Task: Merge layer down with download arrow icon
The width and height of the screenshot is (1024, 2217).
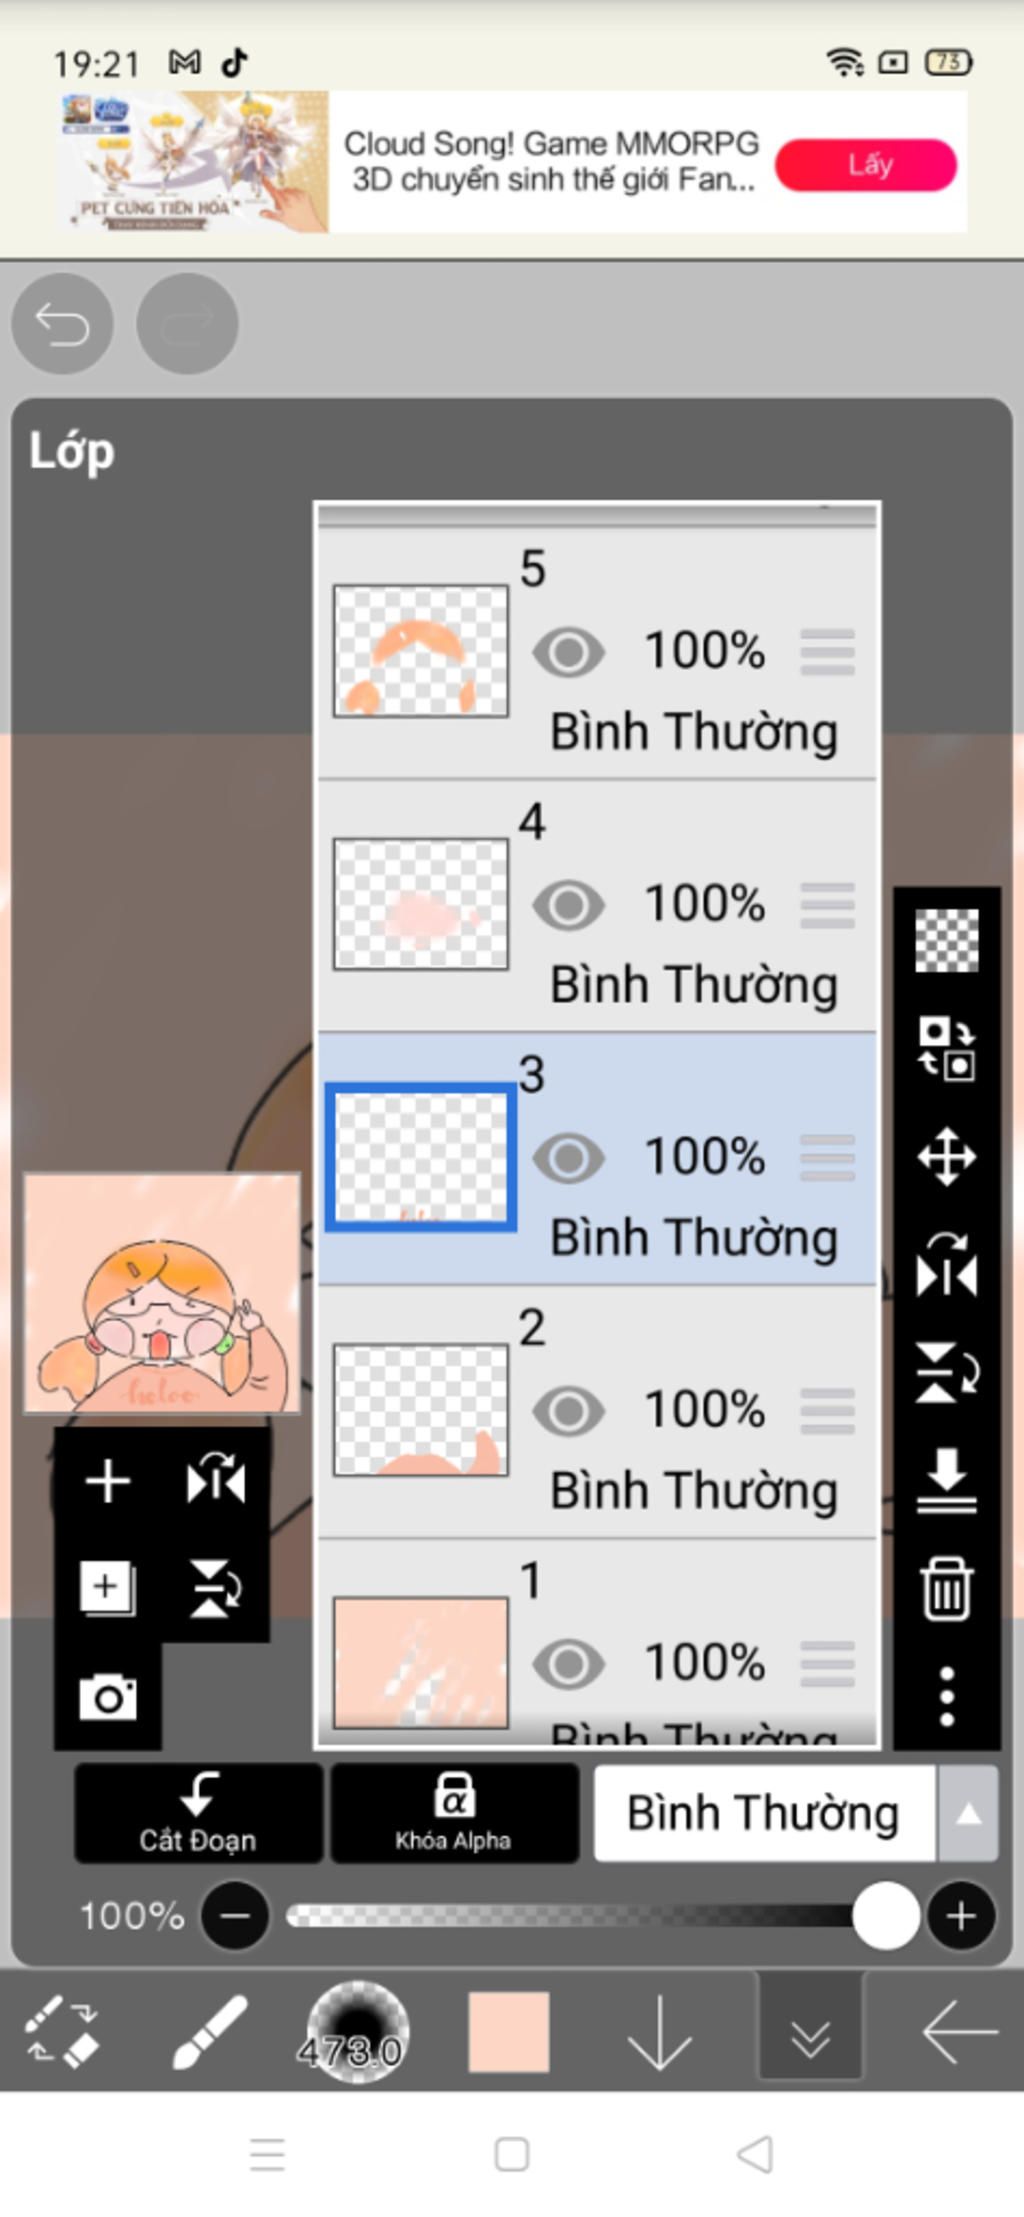Action: click(x=946, y=1479)
